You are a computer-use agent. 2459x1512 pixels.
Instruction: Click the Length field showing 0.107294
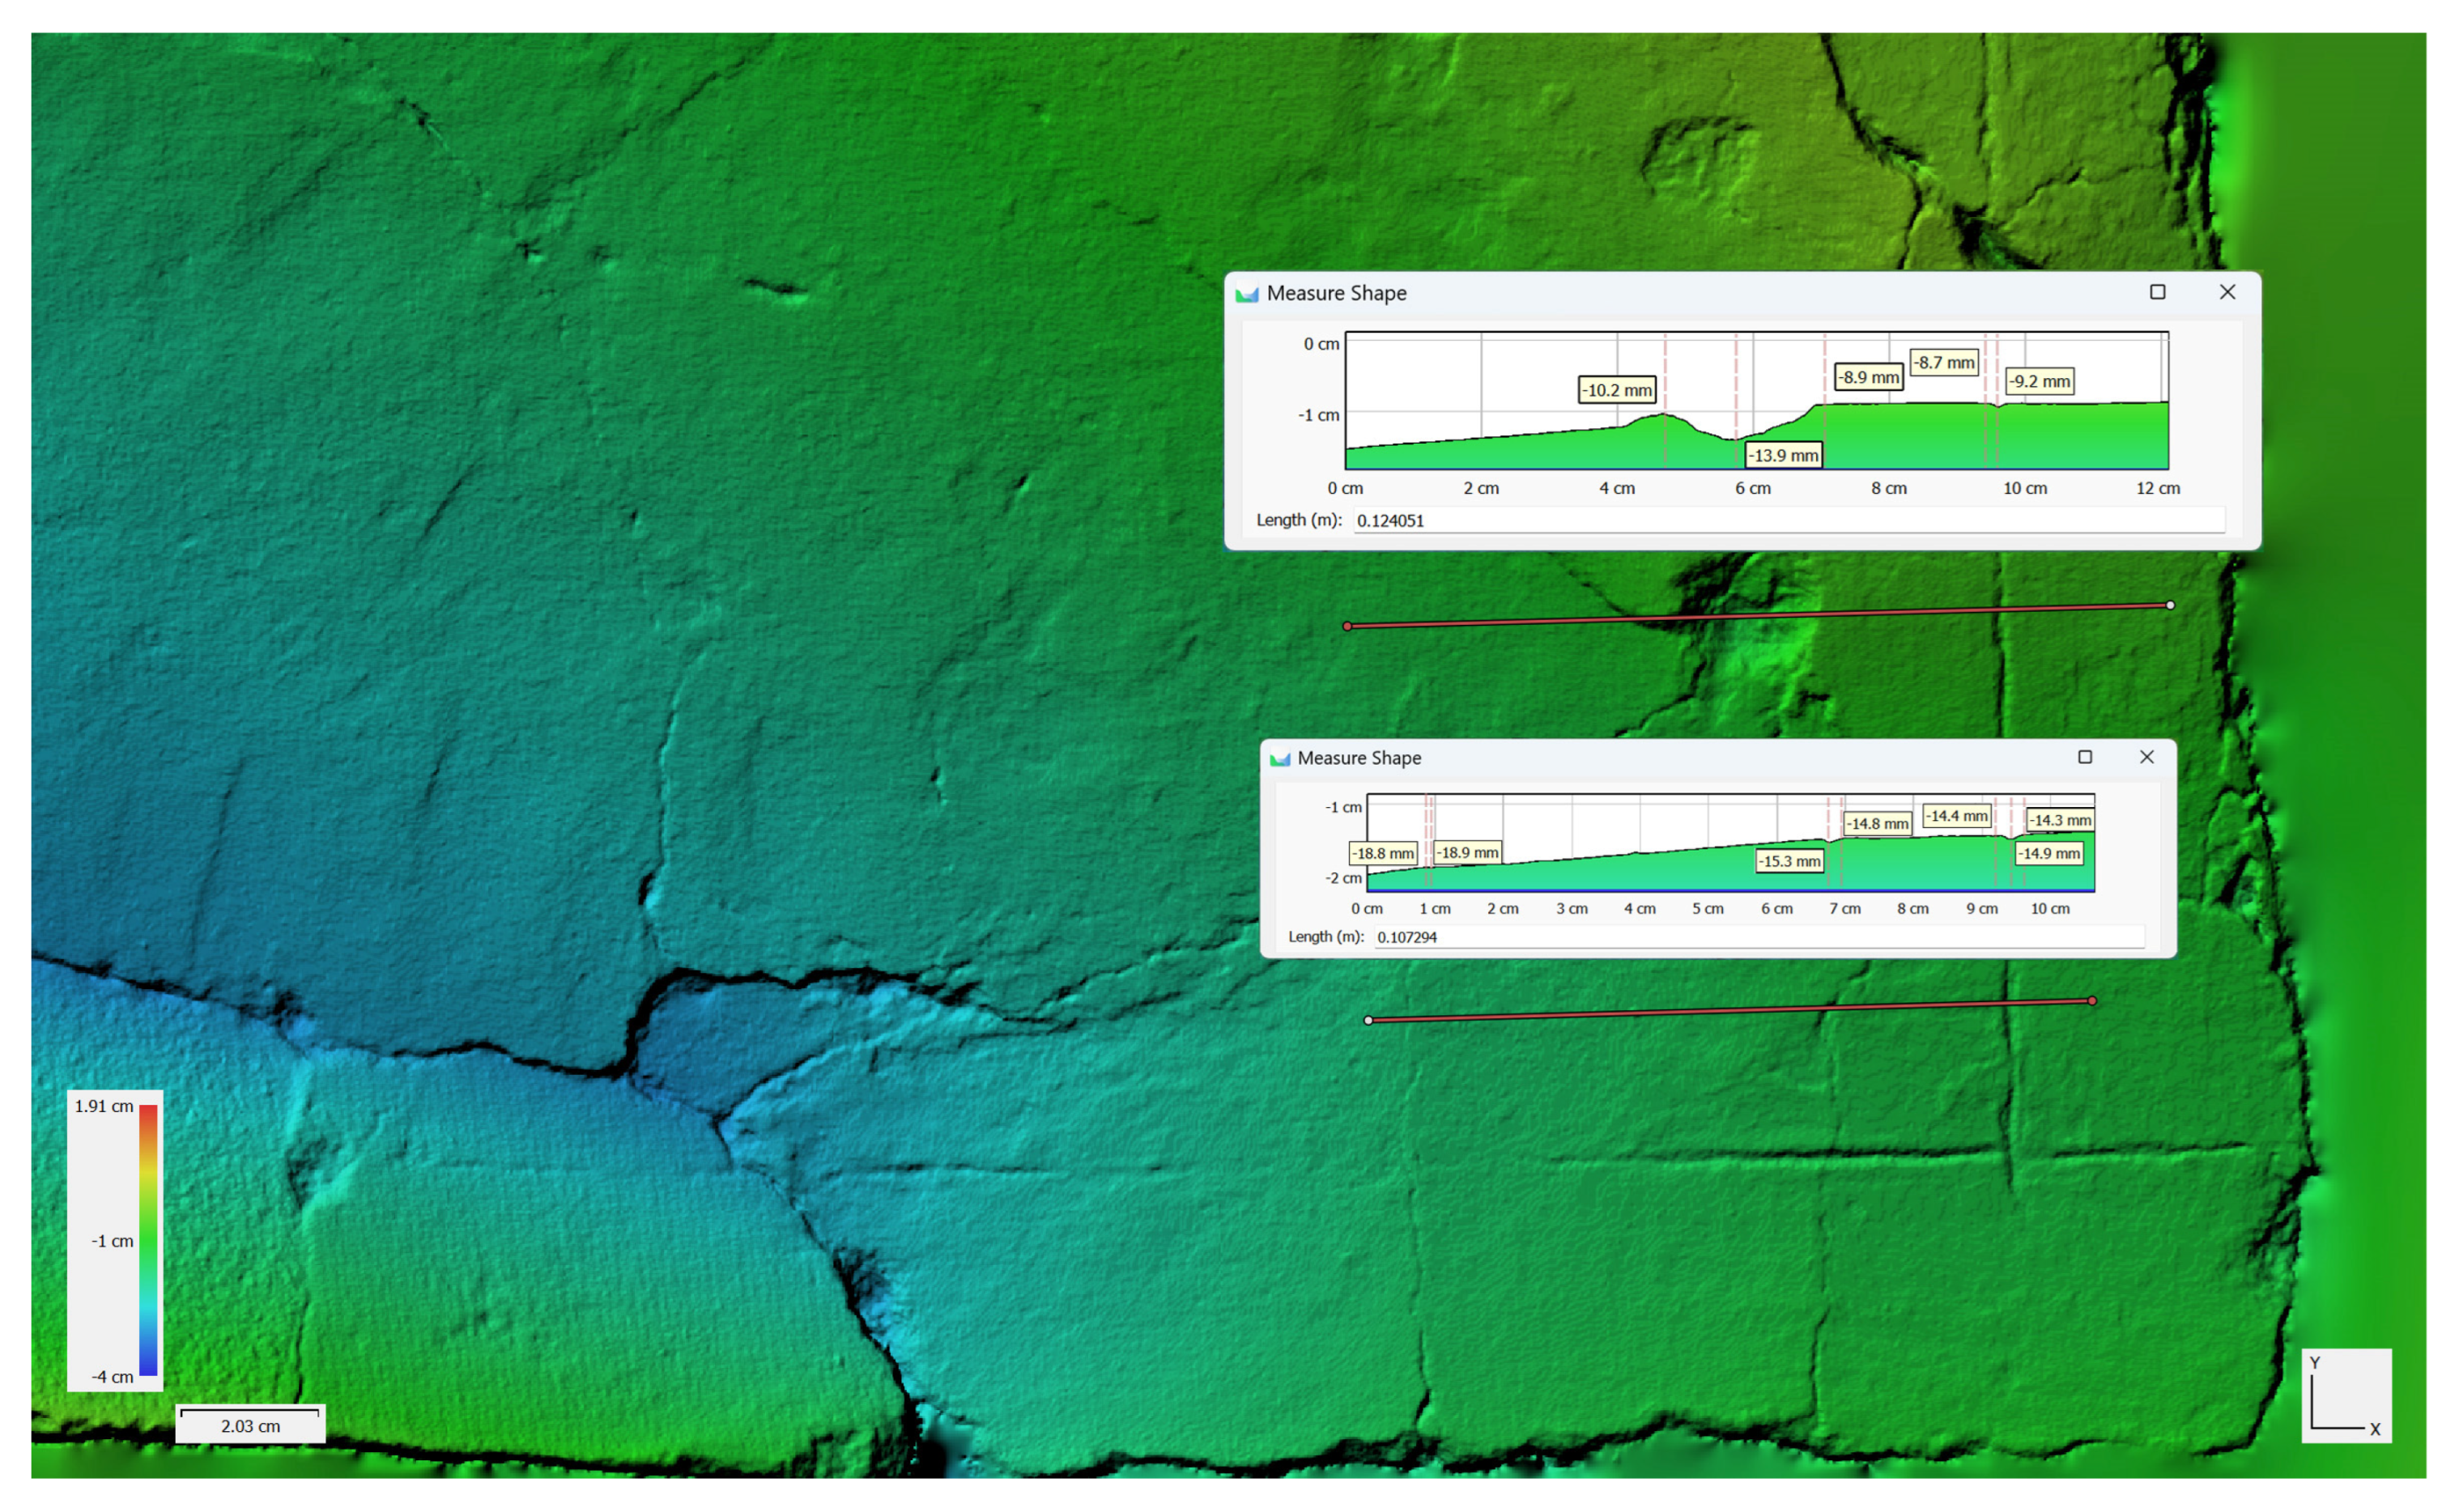point(1759,937)
